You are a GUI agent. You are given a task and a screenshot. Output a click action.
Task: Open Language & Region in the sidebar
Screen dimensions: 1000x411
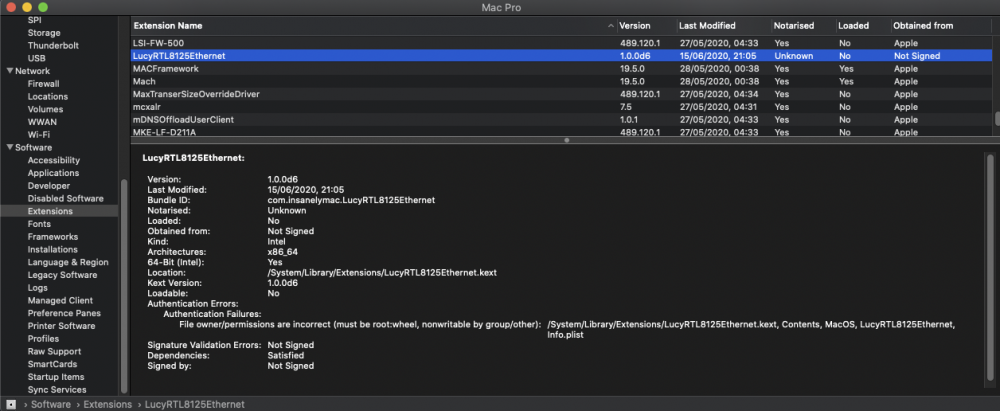(x=68, y=262)
